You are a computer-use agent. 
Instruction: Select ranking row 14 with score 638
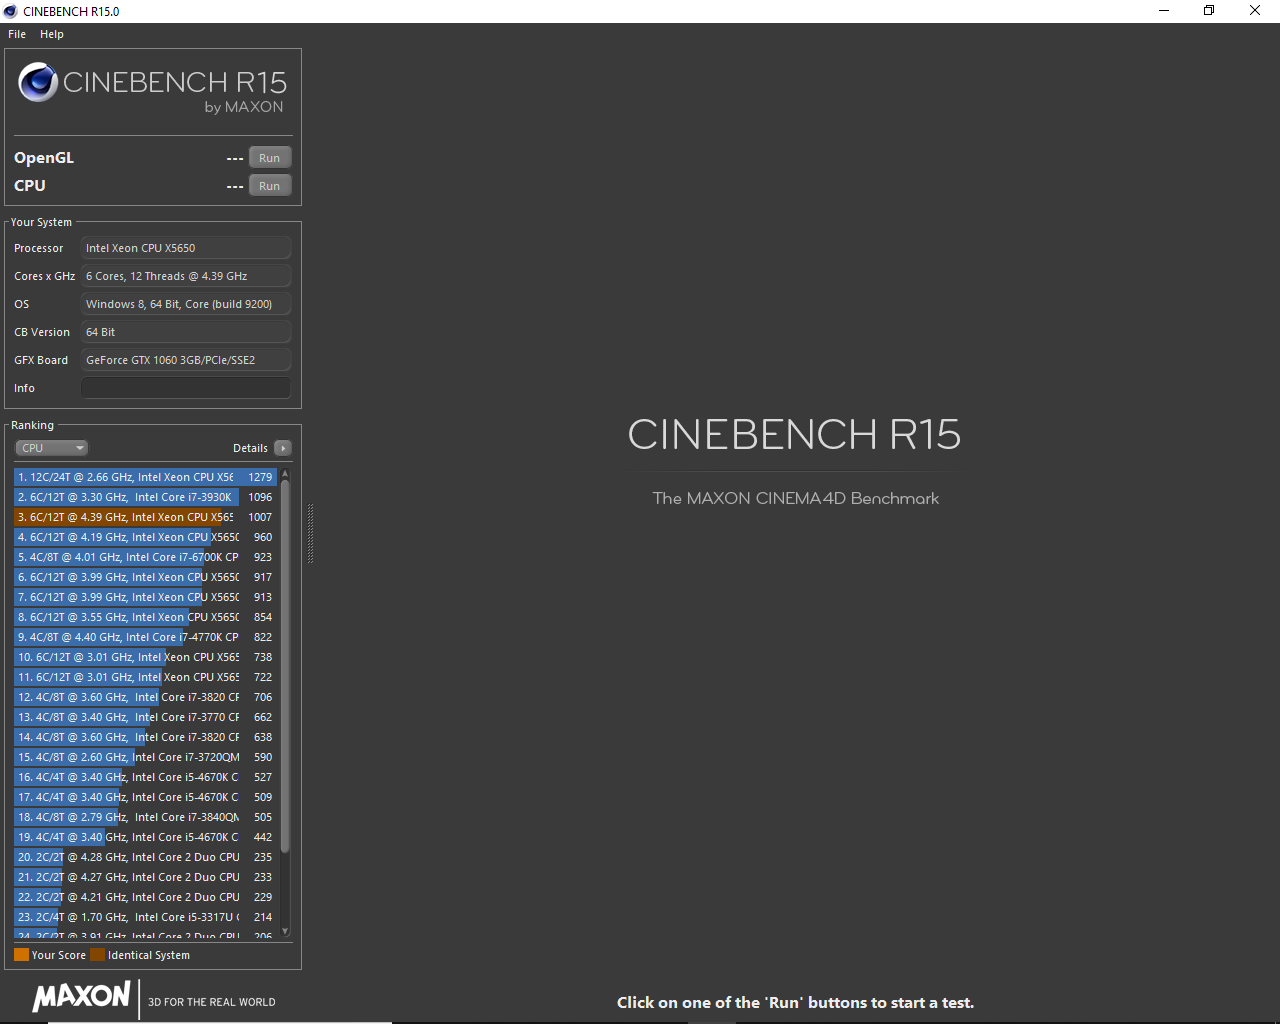pyautogui.click(x=146, y=737)
